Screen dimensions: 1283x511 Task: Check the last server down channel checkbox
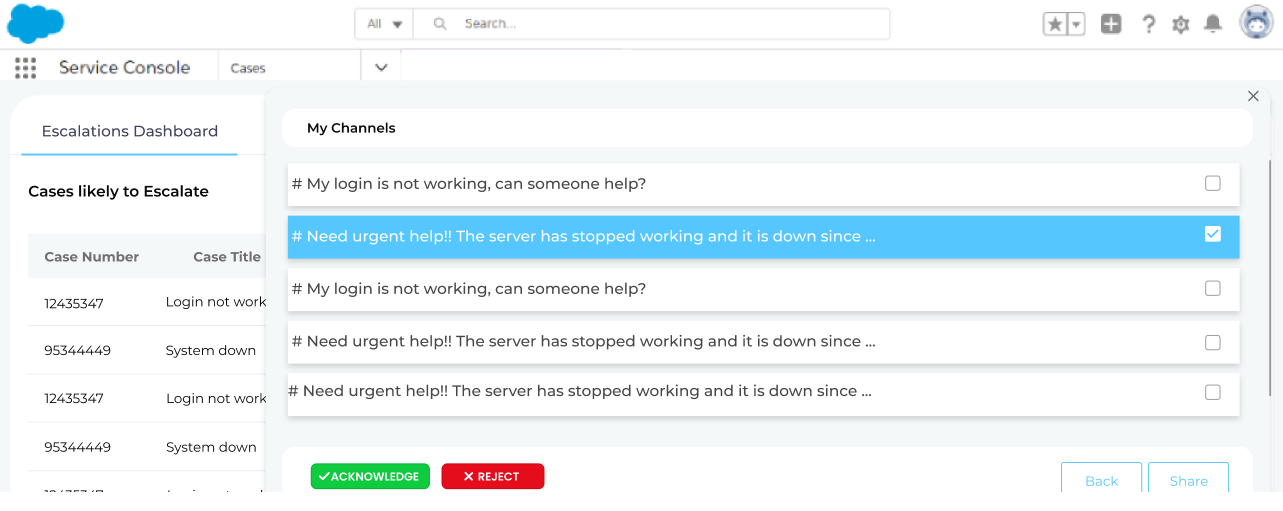(x=1212, y=392)
